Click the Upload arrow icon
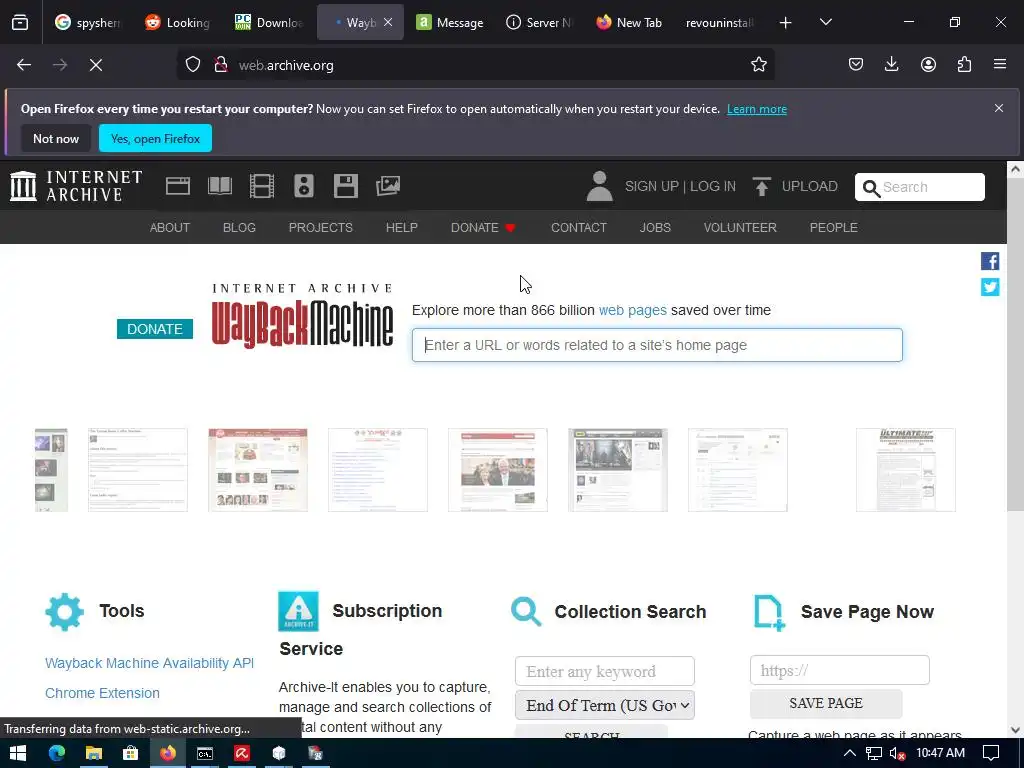 (761, 187)
